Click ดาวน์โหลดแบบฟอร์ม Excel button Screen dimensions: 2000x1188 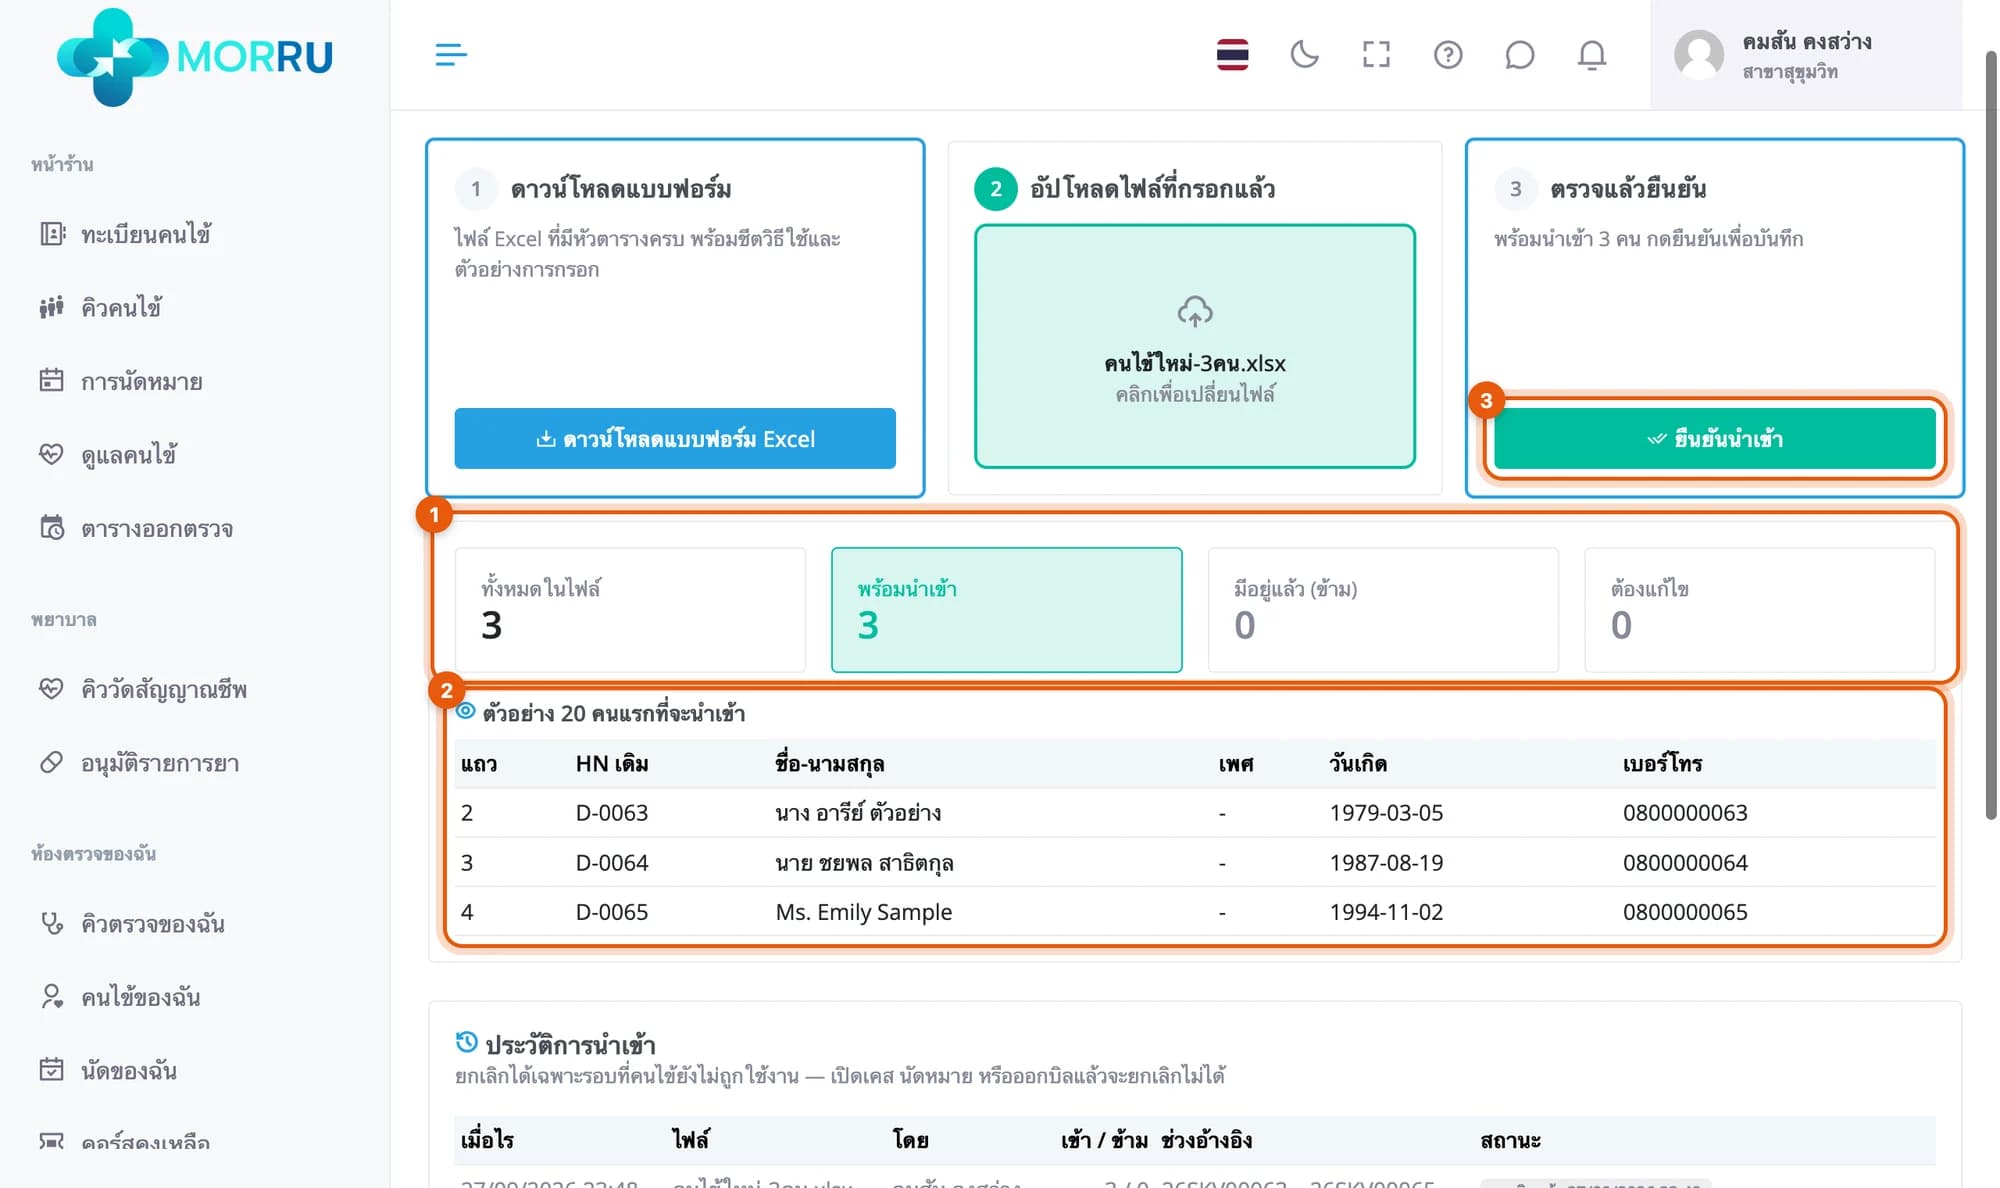675,438
